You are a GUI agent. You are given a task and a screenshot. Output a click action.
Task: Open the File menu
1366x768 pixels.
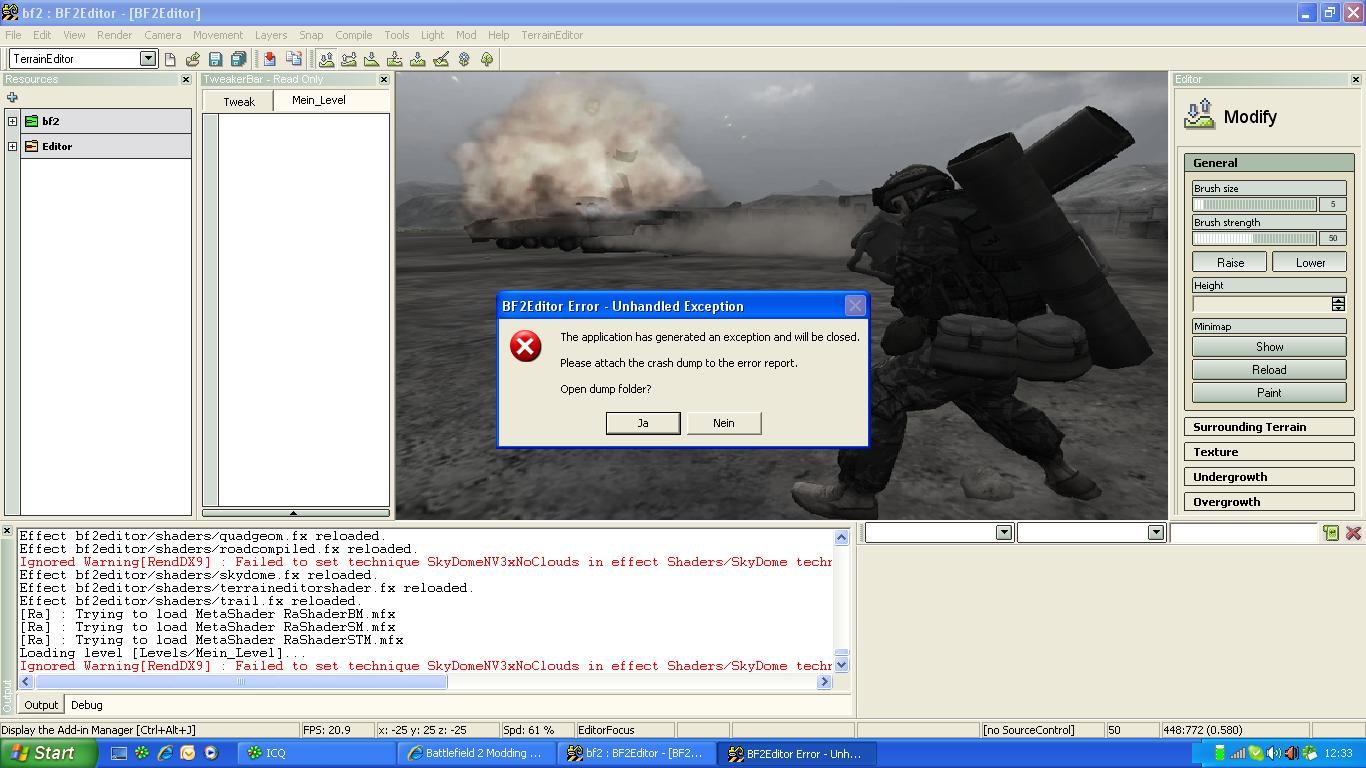coord(13,35)
